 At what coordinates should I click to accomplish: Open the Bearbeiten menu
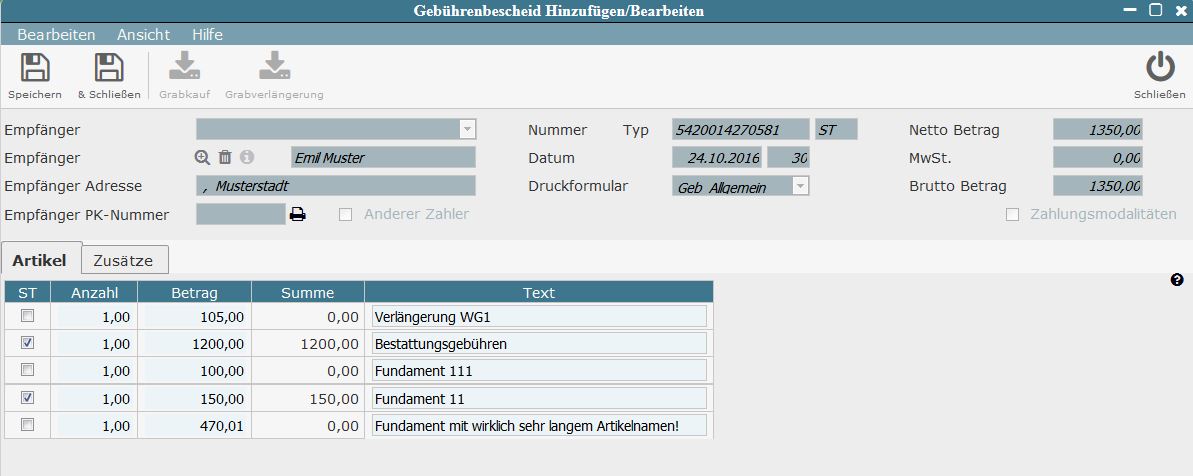click(x=56, y=34)
